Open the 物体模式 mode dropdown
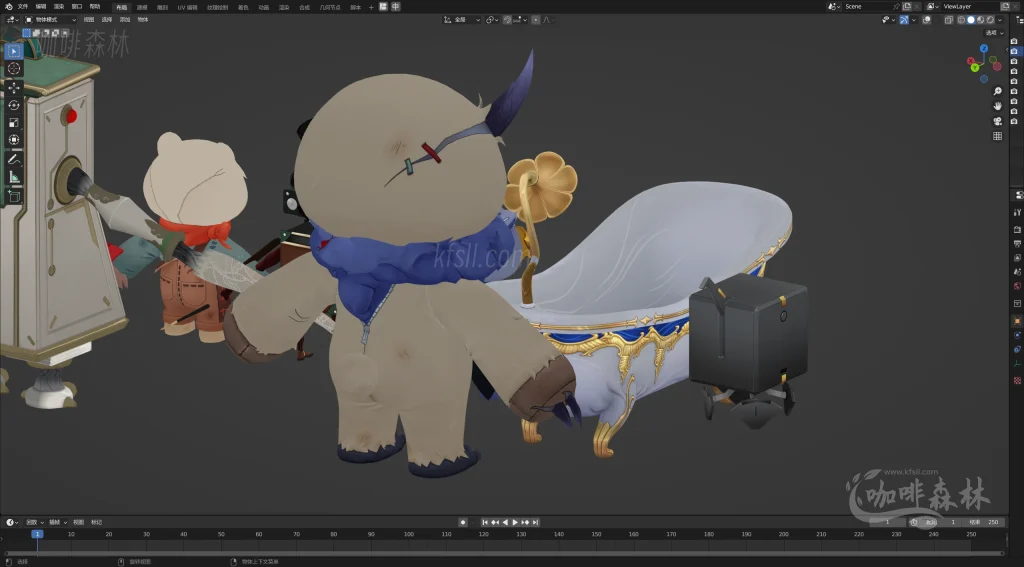Screen dimensions: 1024x567 point(50,20)
